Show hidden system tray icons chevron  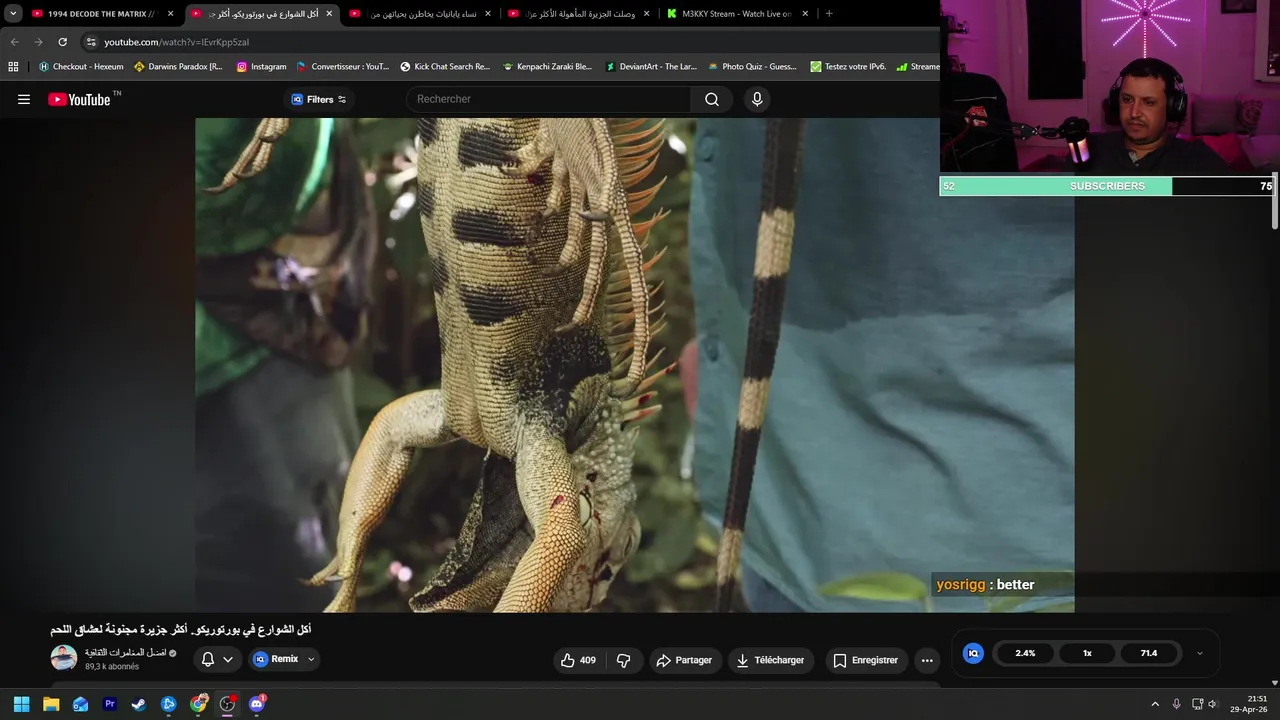[1155, 704]
